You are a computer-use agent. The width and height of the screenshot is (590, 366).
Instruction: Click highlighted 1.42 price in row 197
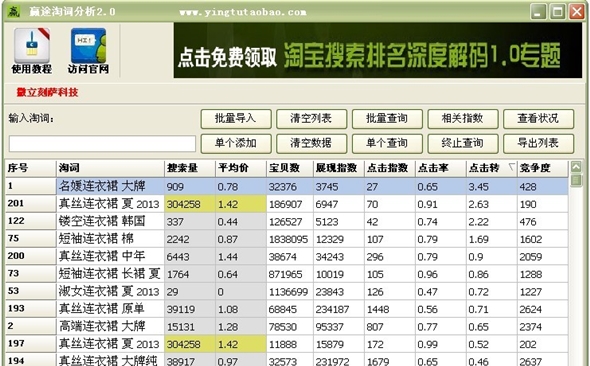pyautogui.click(x=228, y=344)
